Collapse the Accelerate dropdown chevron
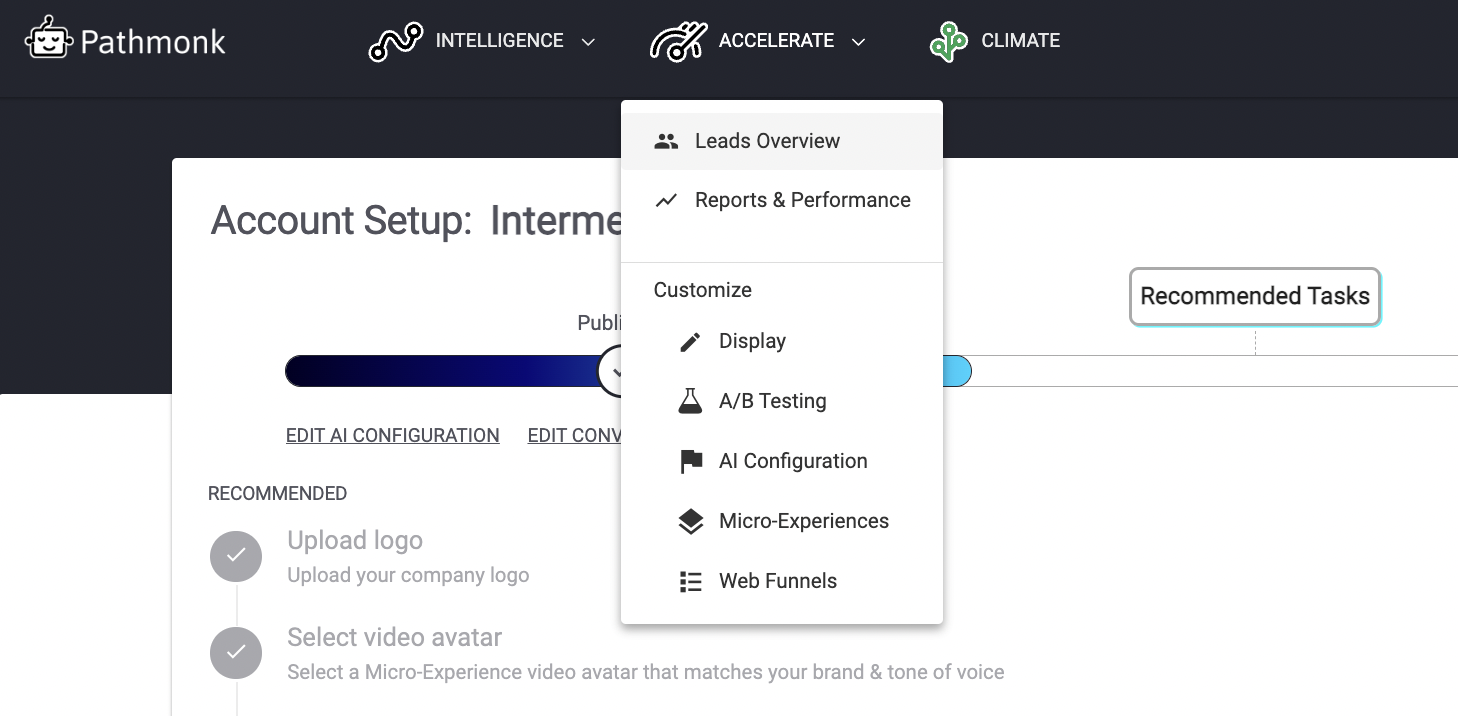The image size is (1458, 716). pos(858,42)
